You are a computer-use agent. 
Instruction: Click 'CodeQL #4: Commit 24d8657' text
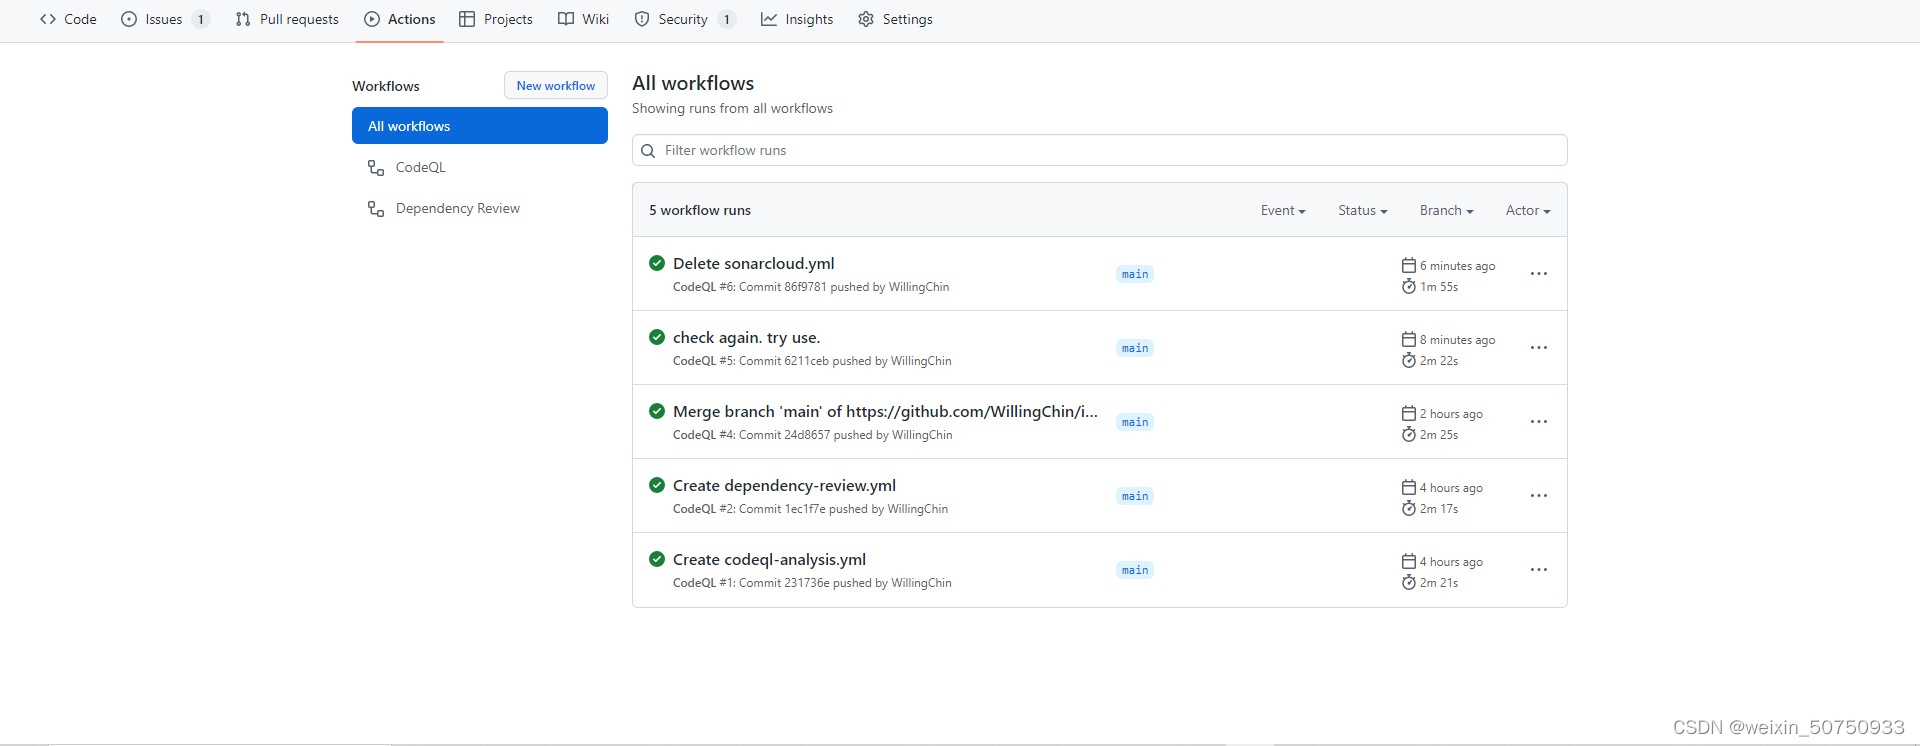(x=752, y=435)
